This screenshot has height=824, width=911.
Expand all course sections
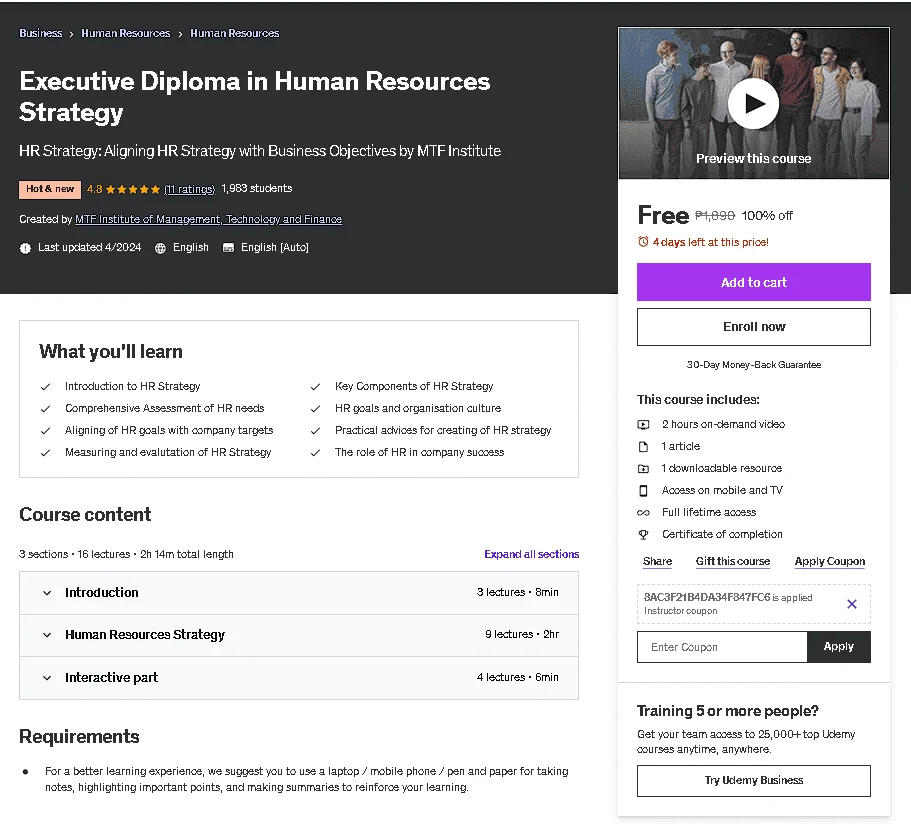[x=532, y=554]
